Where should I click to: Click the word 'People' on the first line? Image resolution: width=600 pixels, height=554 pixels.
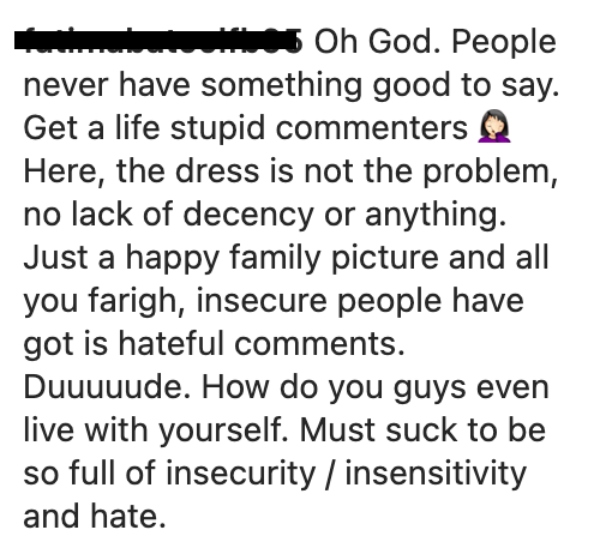click(504, 43)
